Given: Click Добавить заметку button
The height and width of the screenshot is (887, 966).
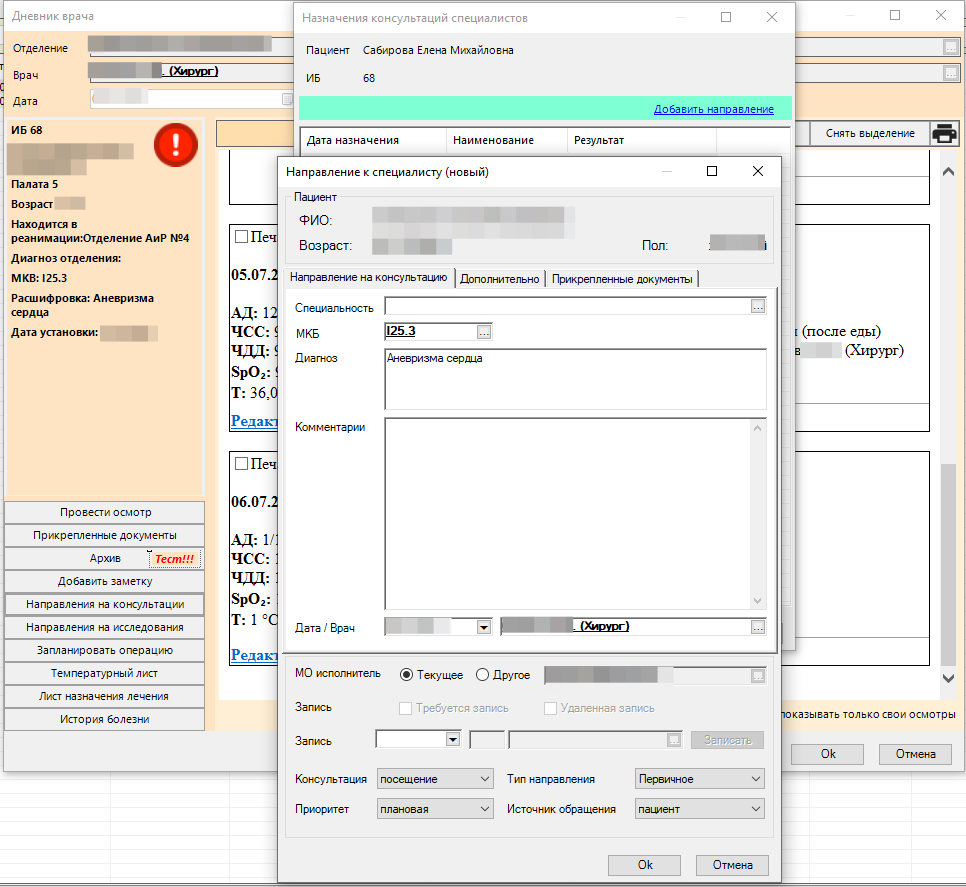Looking at the screenshot, I should 105,581.
